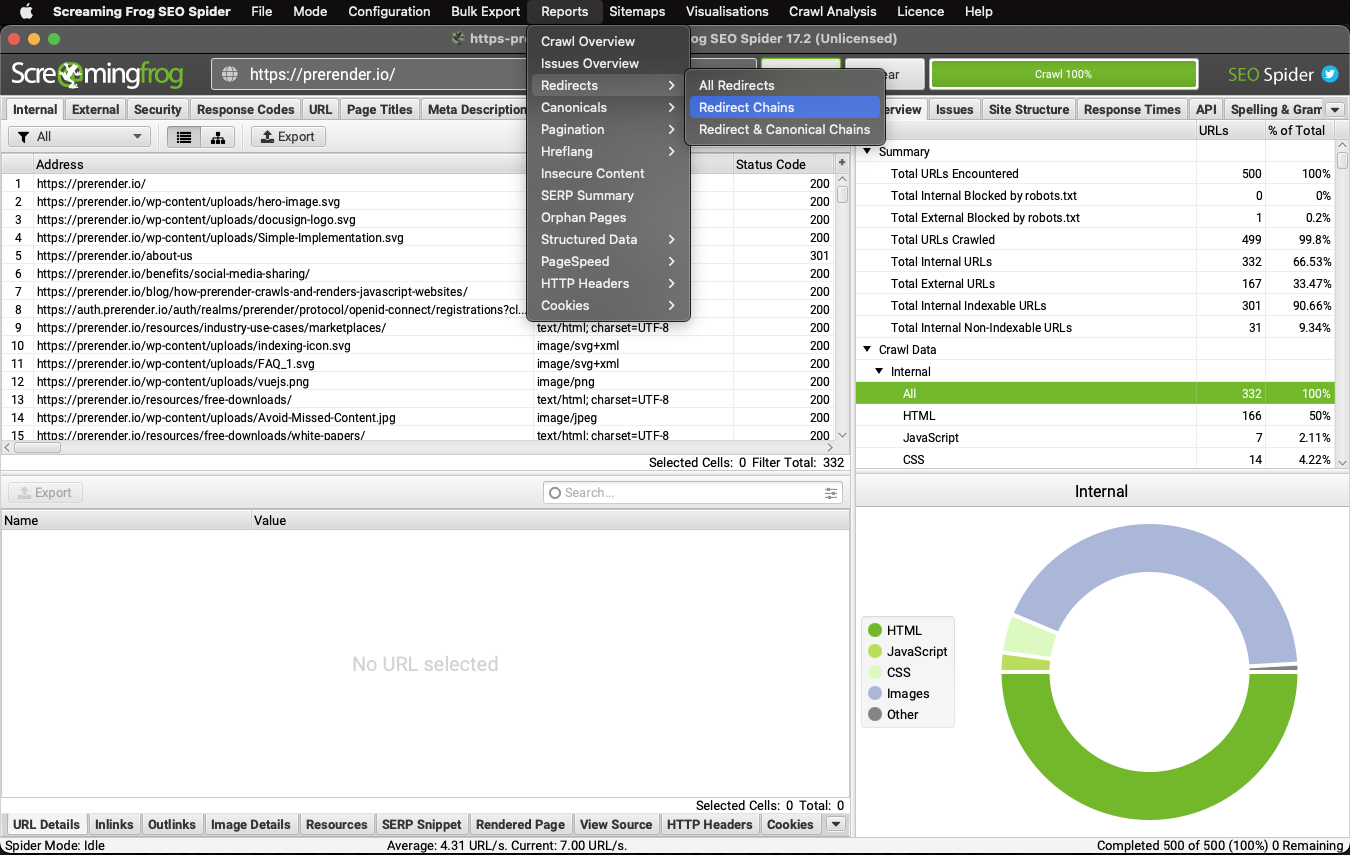This screenshot has width=1350, height=855.
Task: Open the All filter dropdown
Action: [x=79, y=137]
